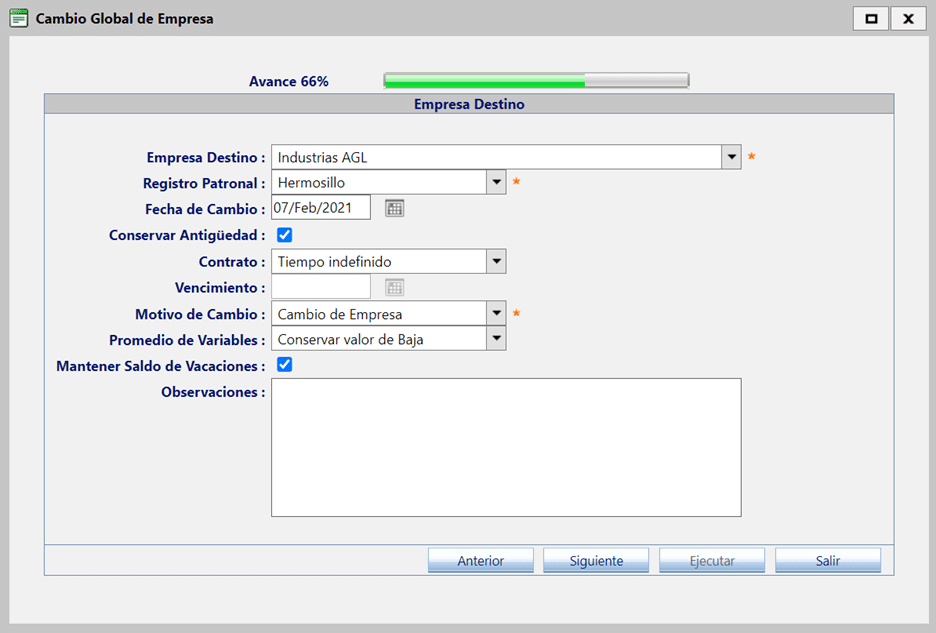Expand Promedio de Variables dropdown
Screen dimensions: 936x633
[496, 340]
